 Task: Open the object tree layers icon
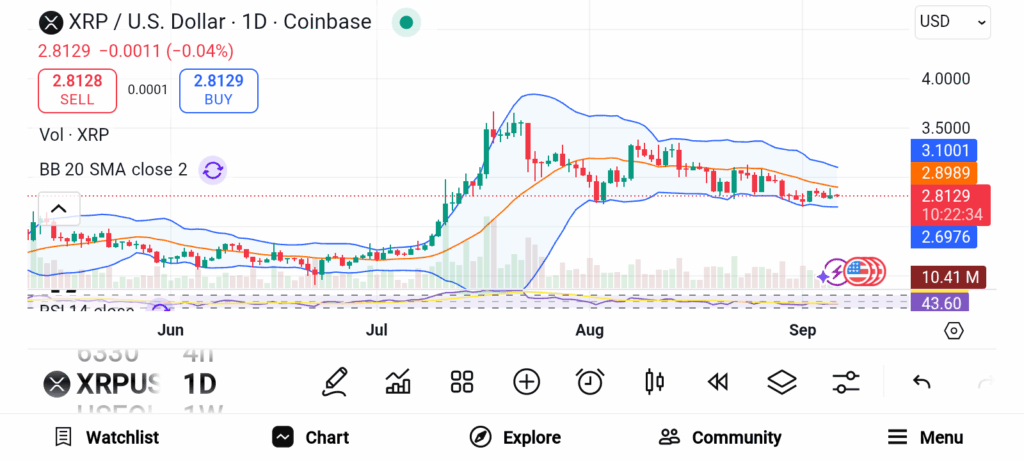(x=781, y=381)
